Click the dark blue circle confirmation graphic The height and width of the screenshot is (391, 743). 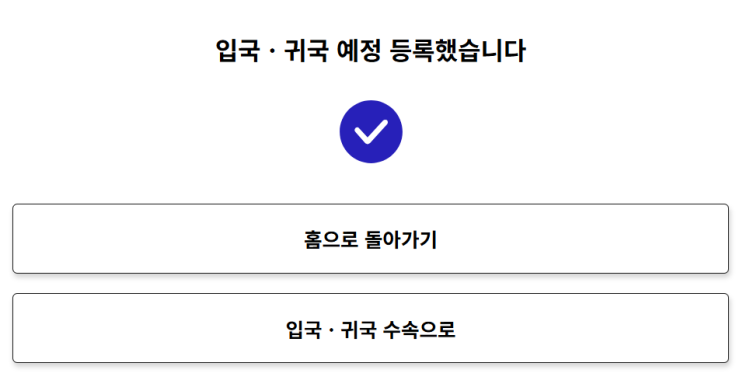pos(371,132)
